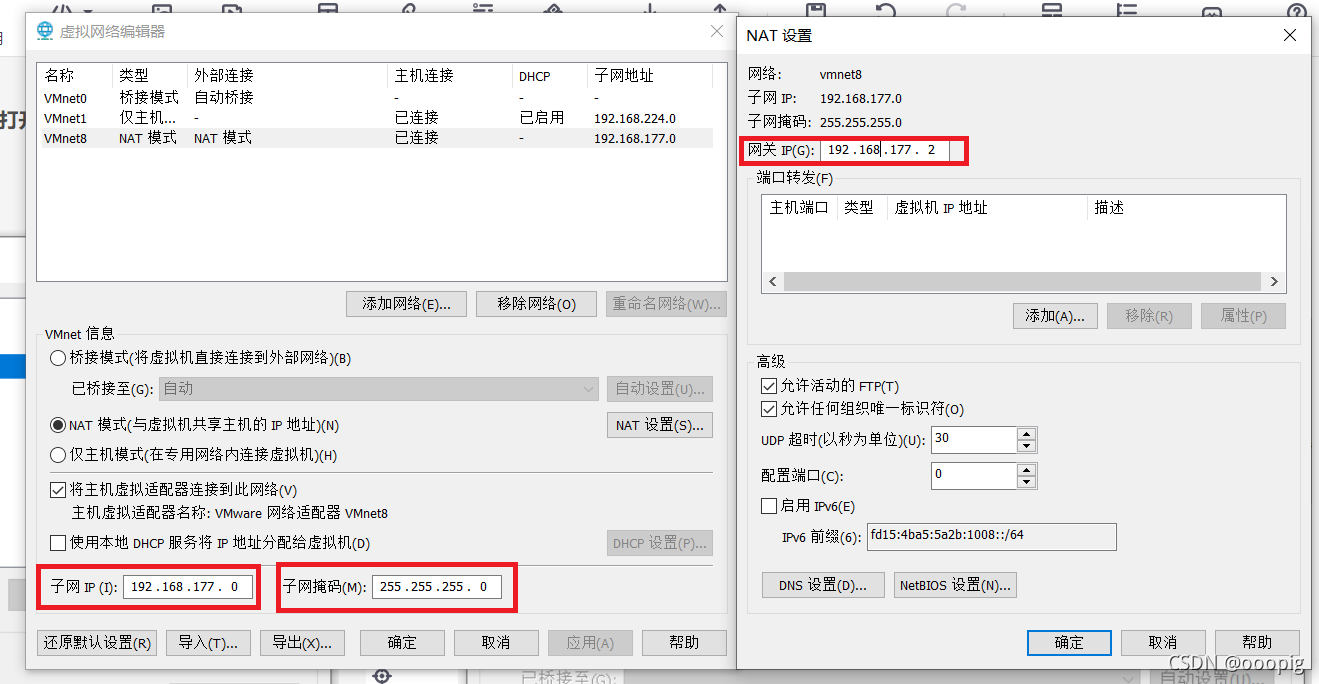Screen dimensions: 1319x684
Task: Close the NAT 设置 dialog
Action: [1291, 35]
